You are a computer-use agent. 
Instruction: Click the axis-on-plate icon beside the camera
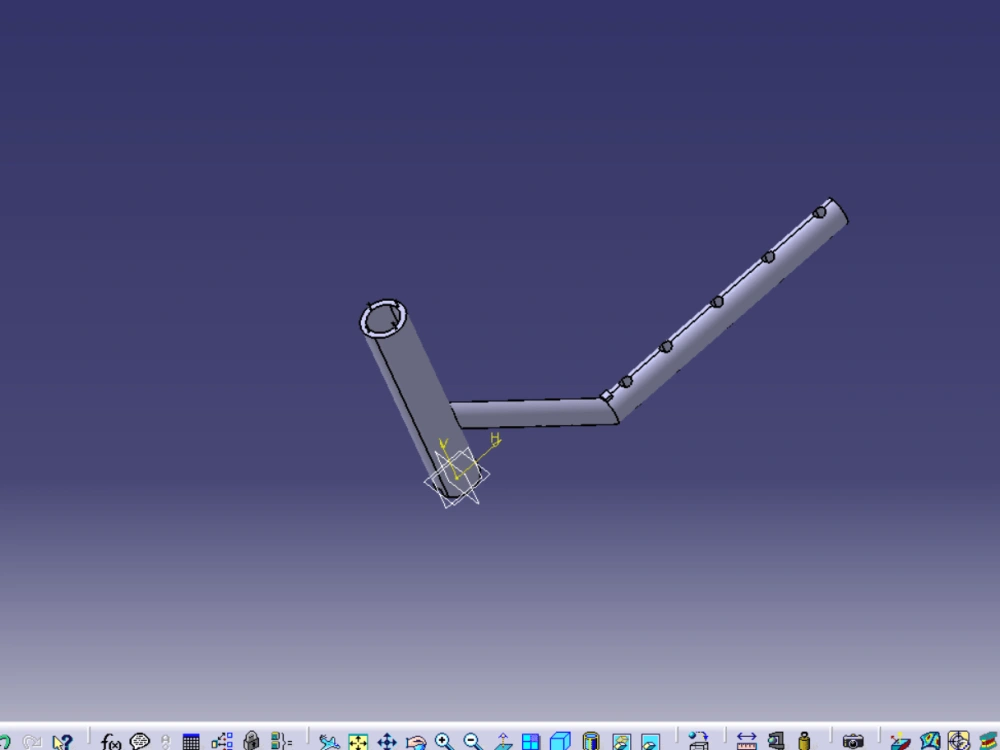pyautogui.click(x=901, y=742)
